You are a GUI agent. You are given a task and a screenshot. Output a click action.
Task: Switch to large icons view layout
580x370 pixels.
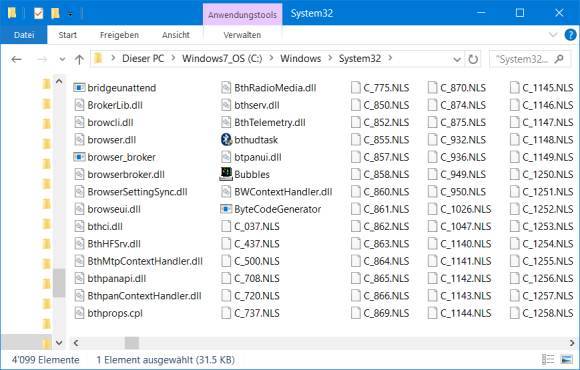(x=566, y=359)
